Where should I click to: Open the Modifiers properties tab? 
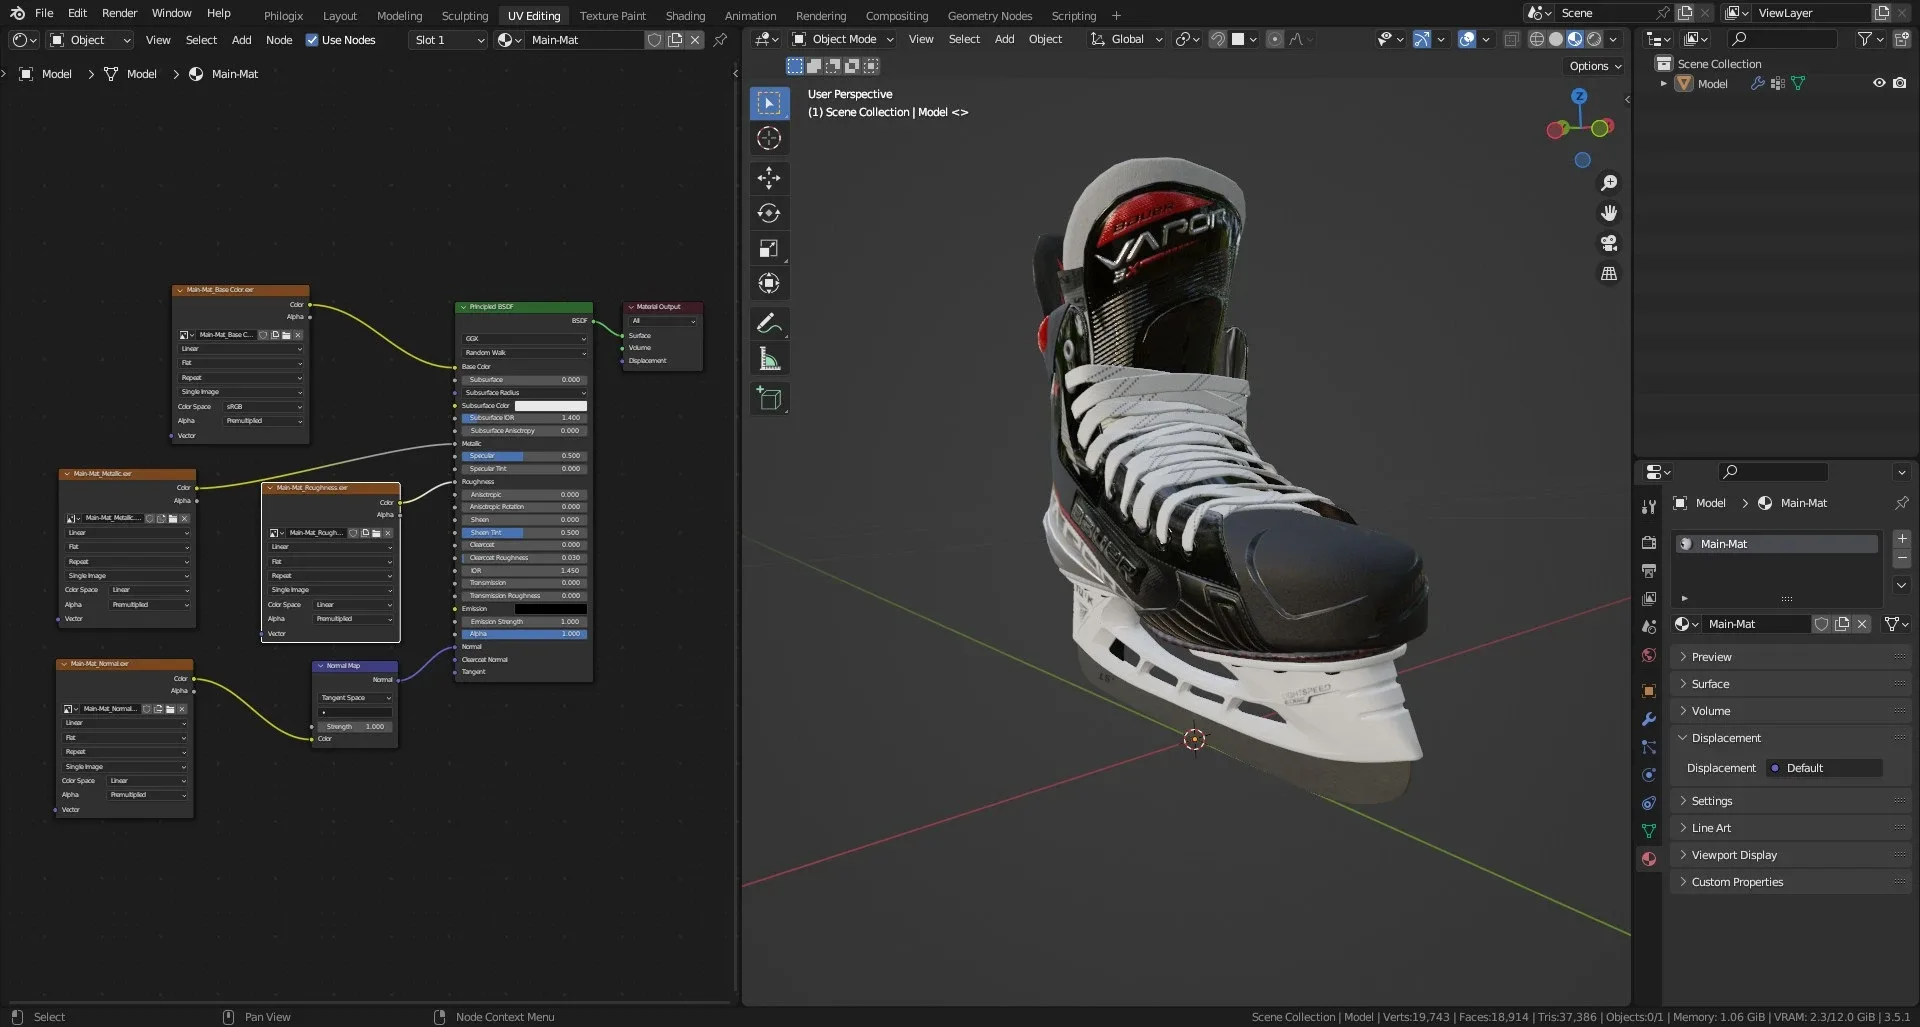pos(1649,719)
